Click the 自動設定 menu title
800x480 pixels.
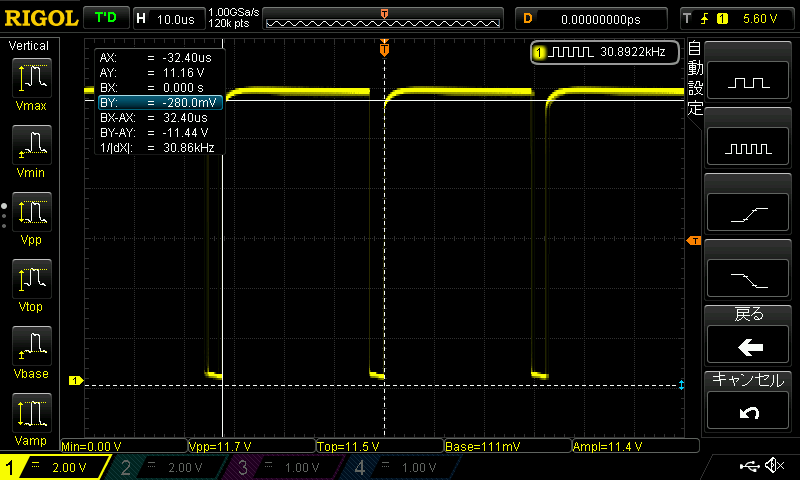click(695, 78)
